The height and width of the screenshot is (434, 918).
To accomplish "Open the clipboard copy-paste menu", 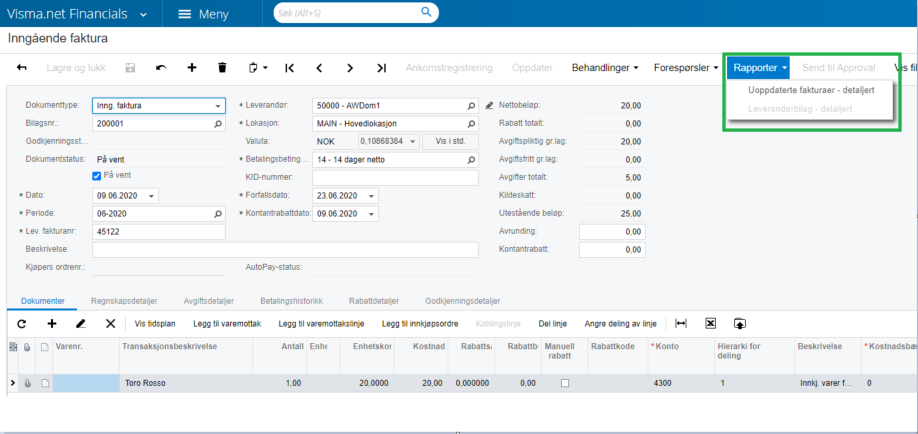I will point(258,68).
